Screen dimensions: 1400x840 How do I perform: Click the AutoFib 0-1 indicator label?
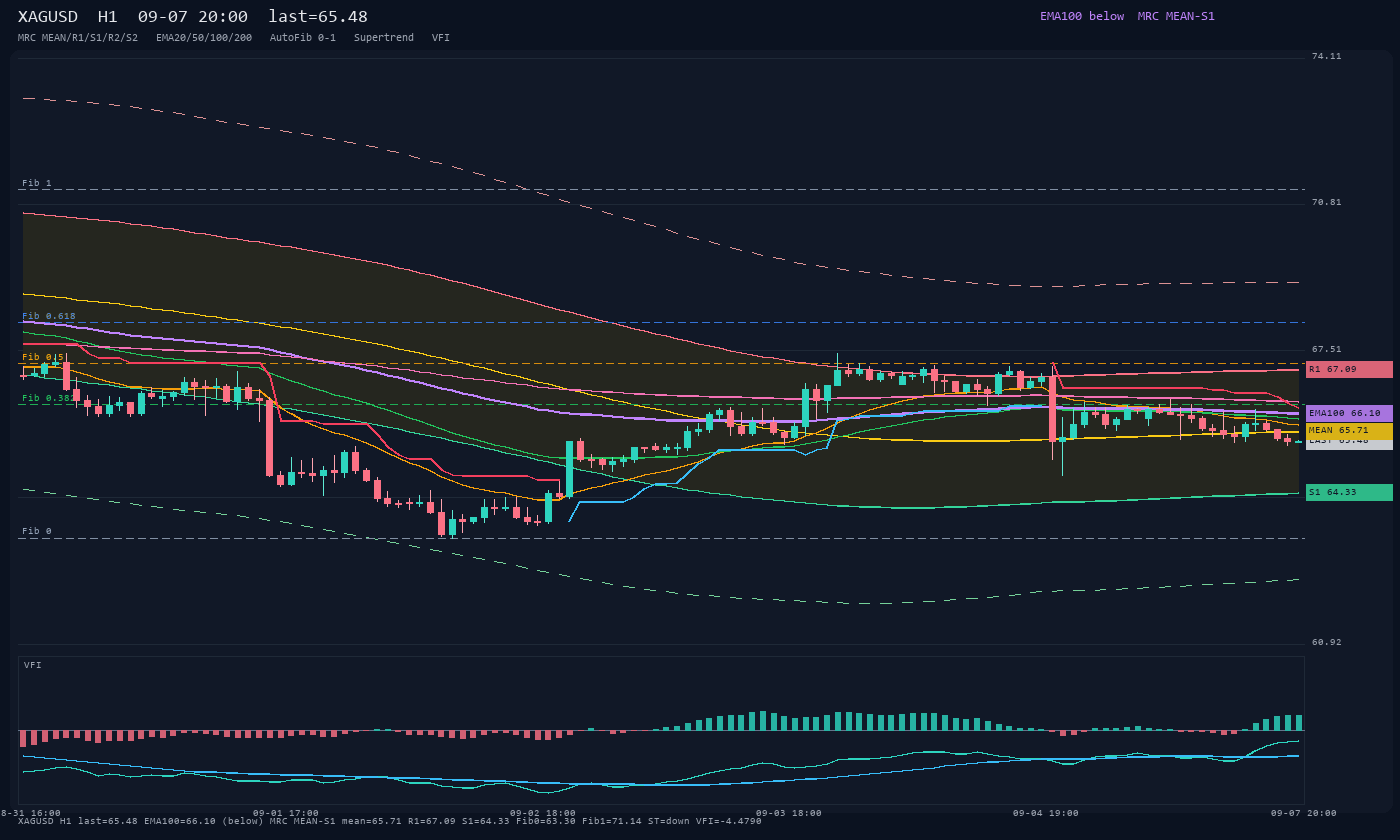click(303, 38)
